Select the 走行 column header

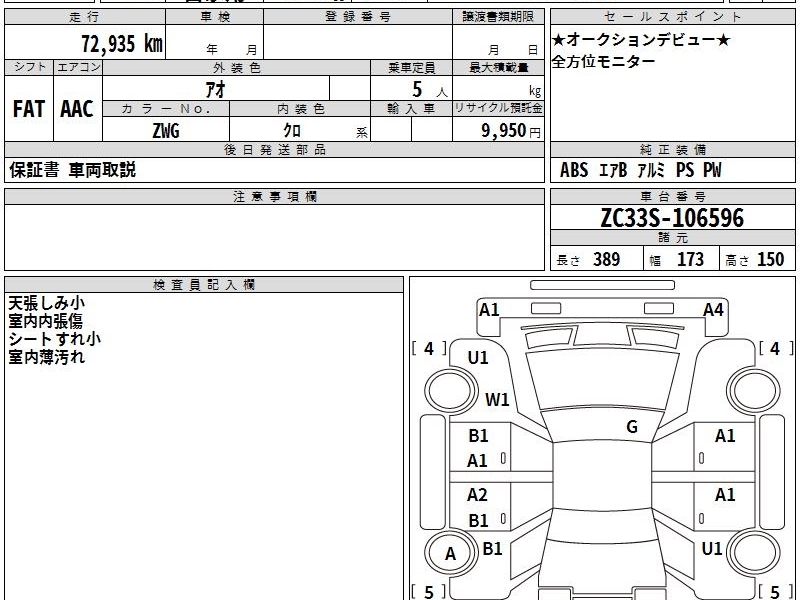[x=85, y=17]
